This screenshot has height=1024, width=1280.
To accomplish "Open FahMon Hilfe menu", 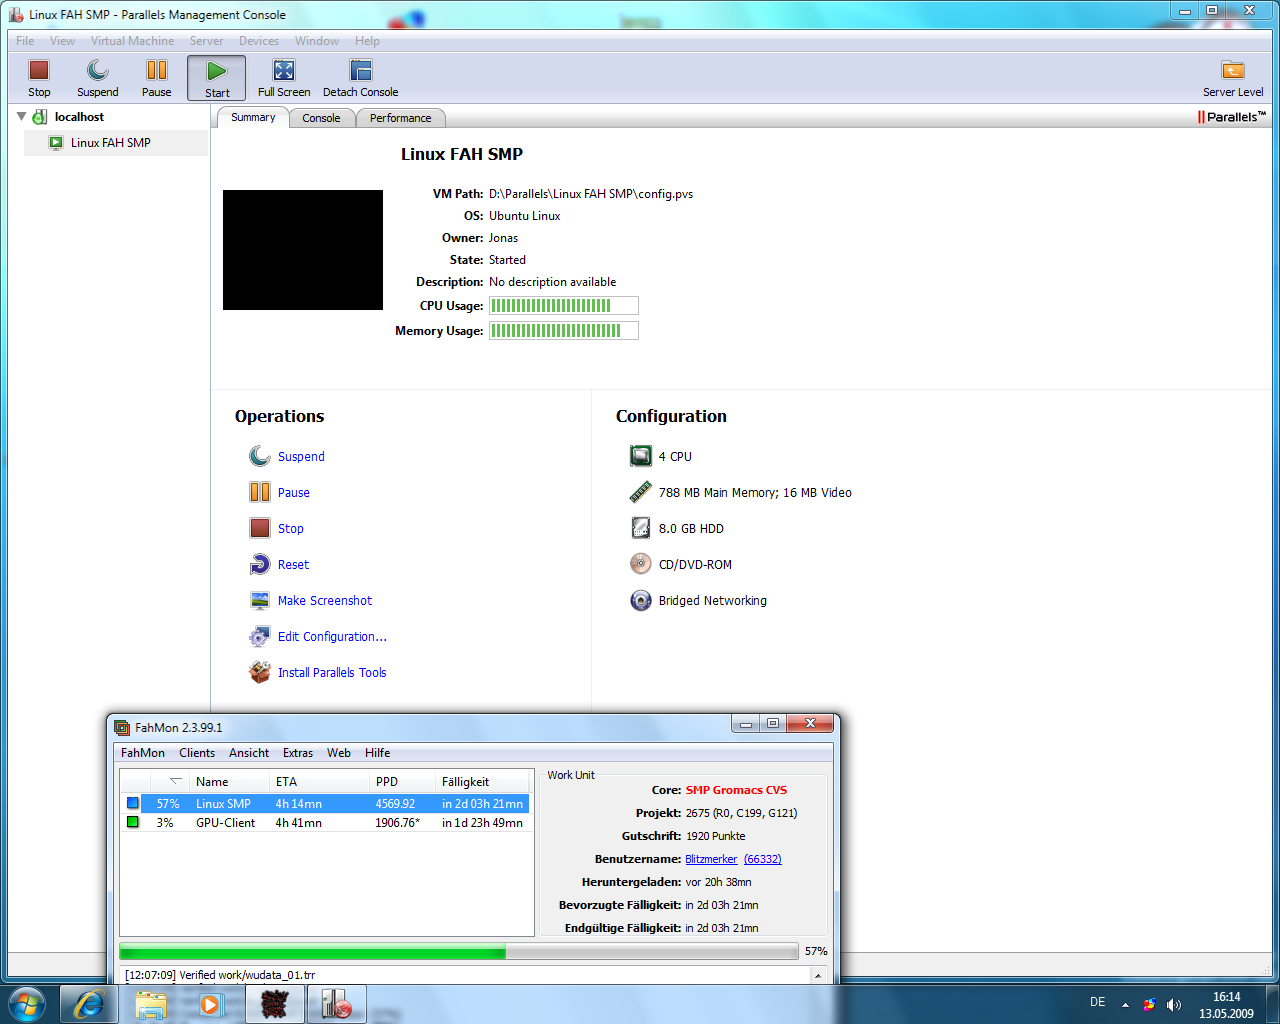I will [x=377, y=753].
